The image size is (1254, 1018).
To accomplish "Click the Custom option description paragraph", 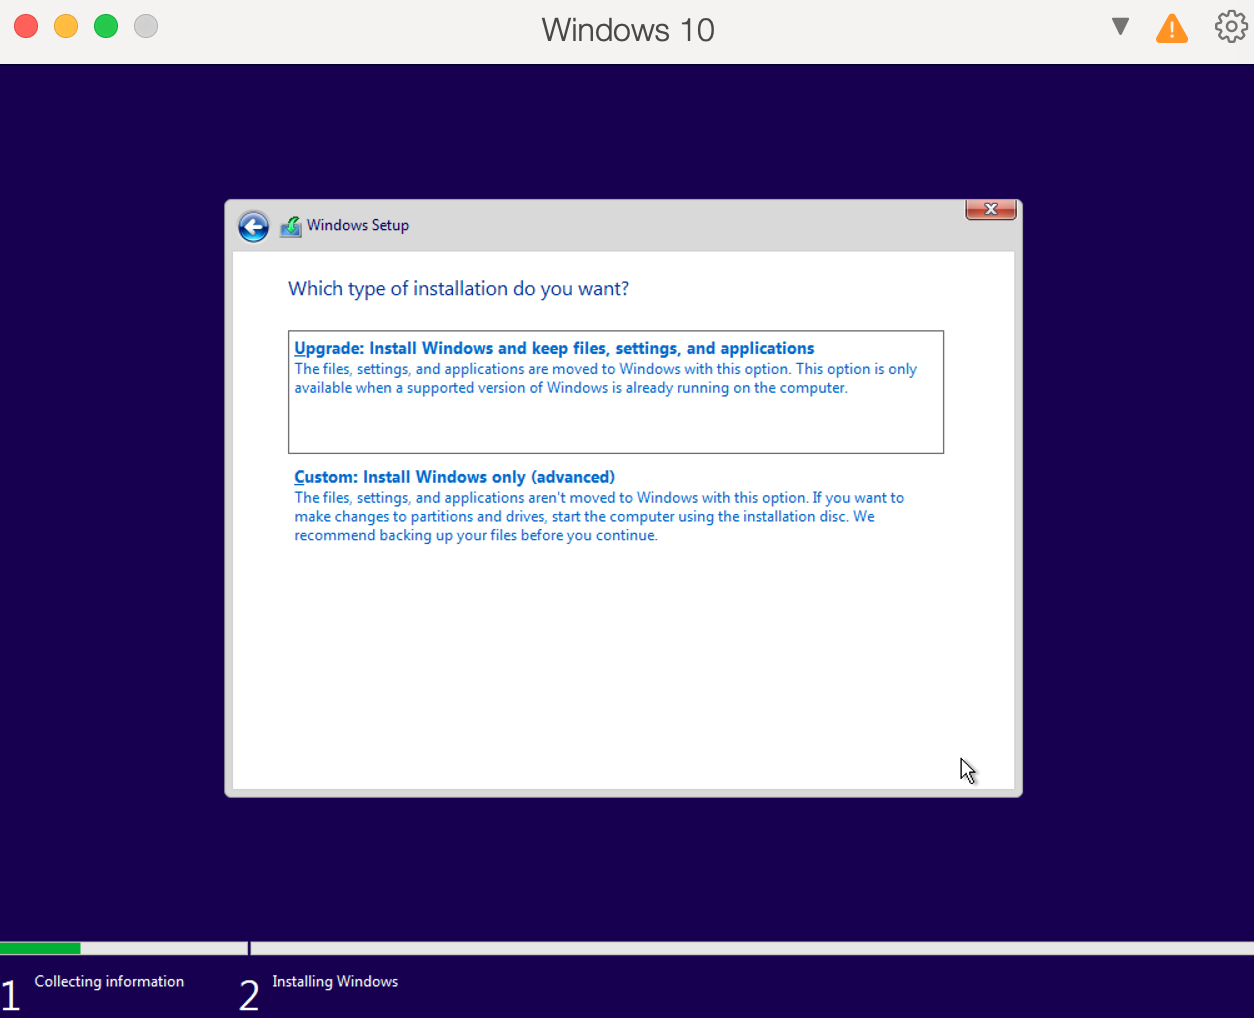I will tap(598, 516).
